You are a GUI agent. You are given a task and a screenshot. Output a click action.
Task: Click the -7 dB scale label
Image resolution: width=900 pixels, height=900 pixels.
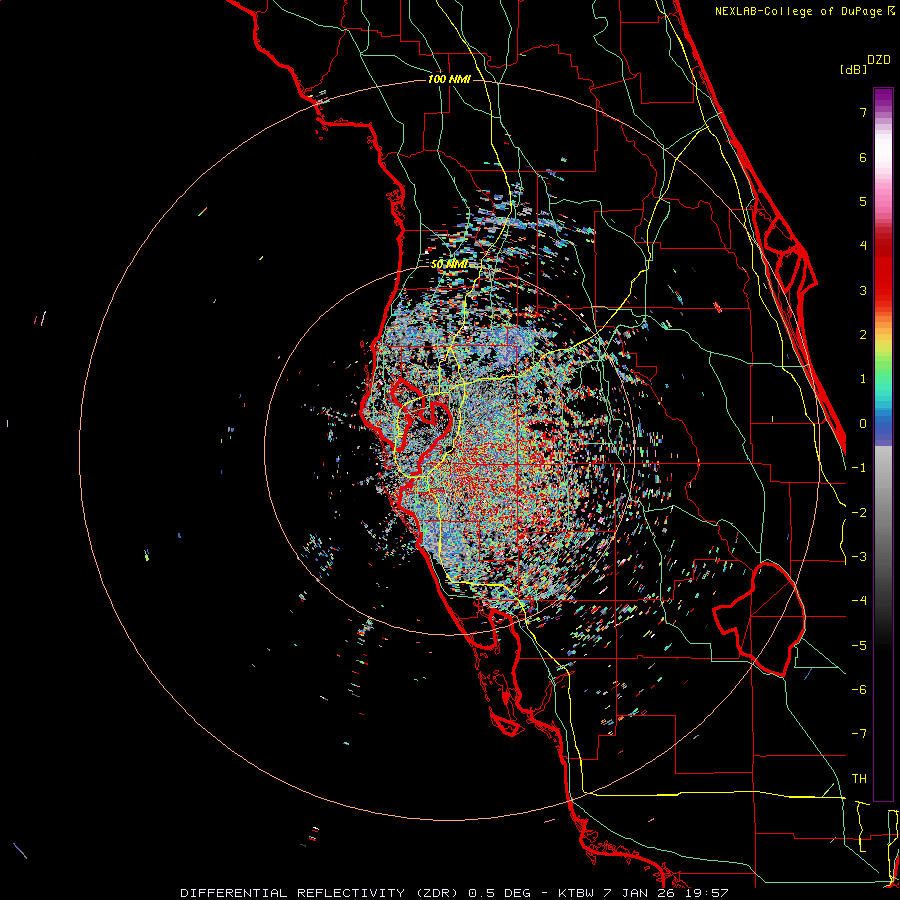(859, 734)
